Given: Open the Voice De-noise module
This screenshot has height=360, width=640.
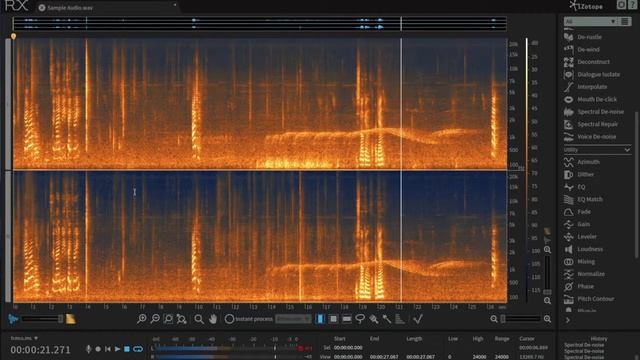Looking at the screenshot, I should [x=591, y=137].
